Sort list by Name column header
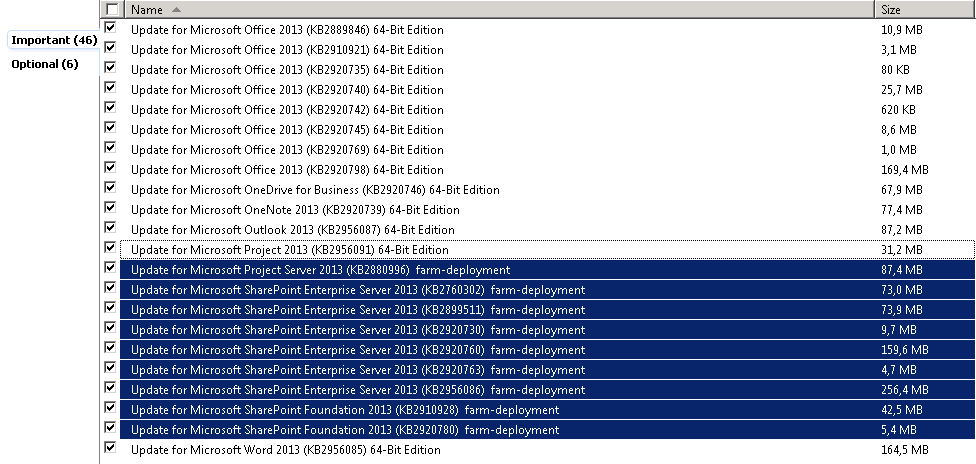Image resolution: width=976 pixels, height=464 pixels. click(x=146, y=9)
